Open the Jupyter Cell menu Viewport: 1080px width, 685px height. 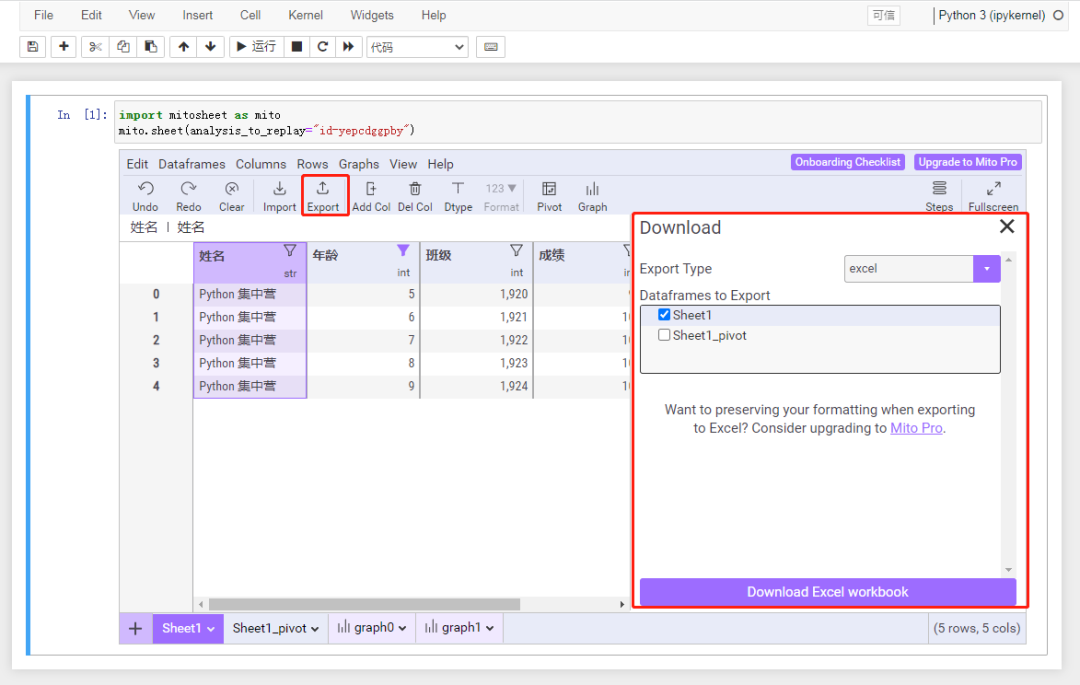point(250,15)
